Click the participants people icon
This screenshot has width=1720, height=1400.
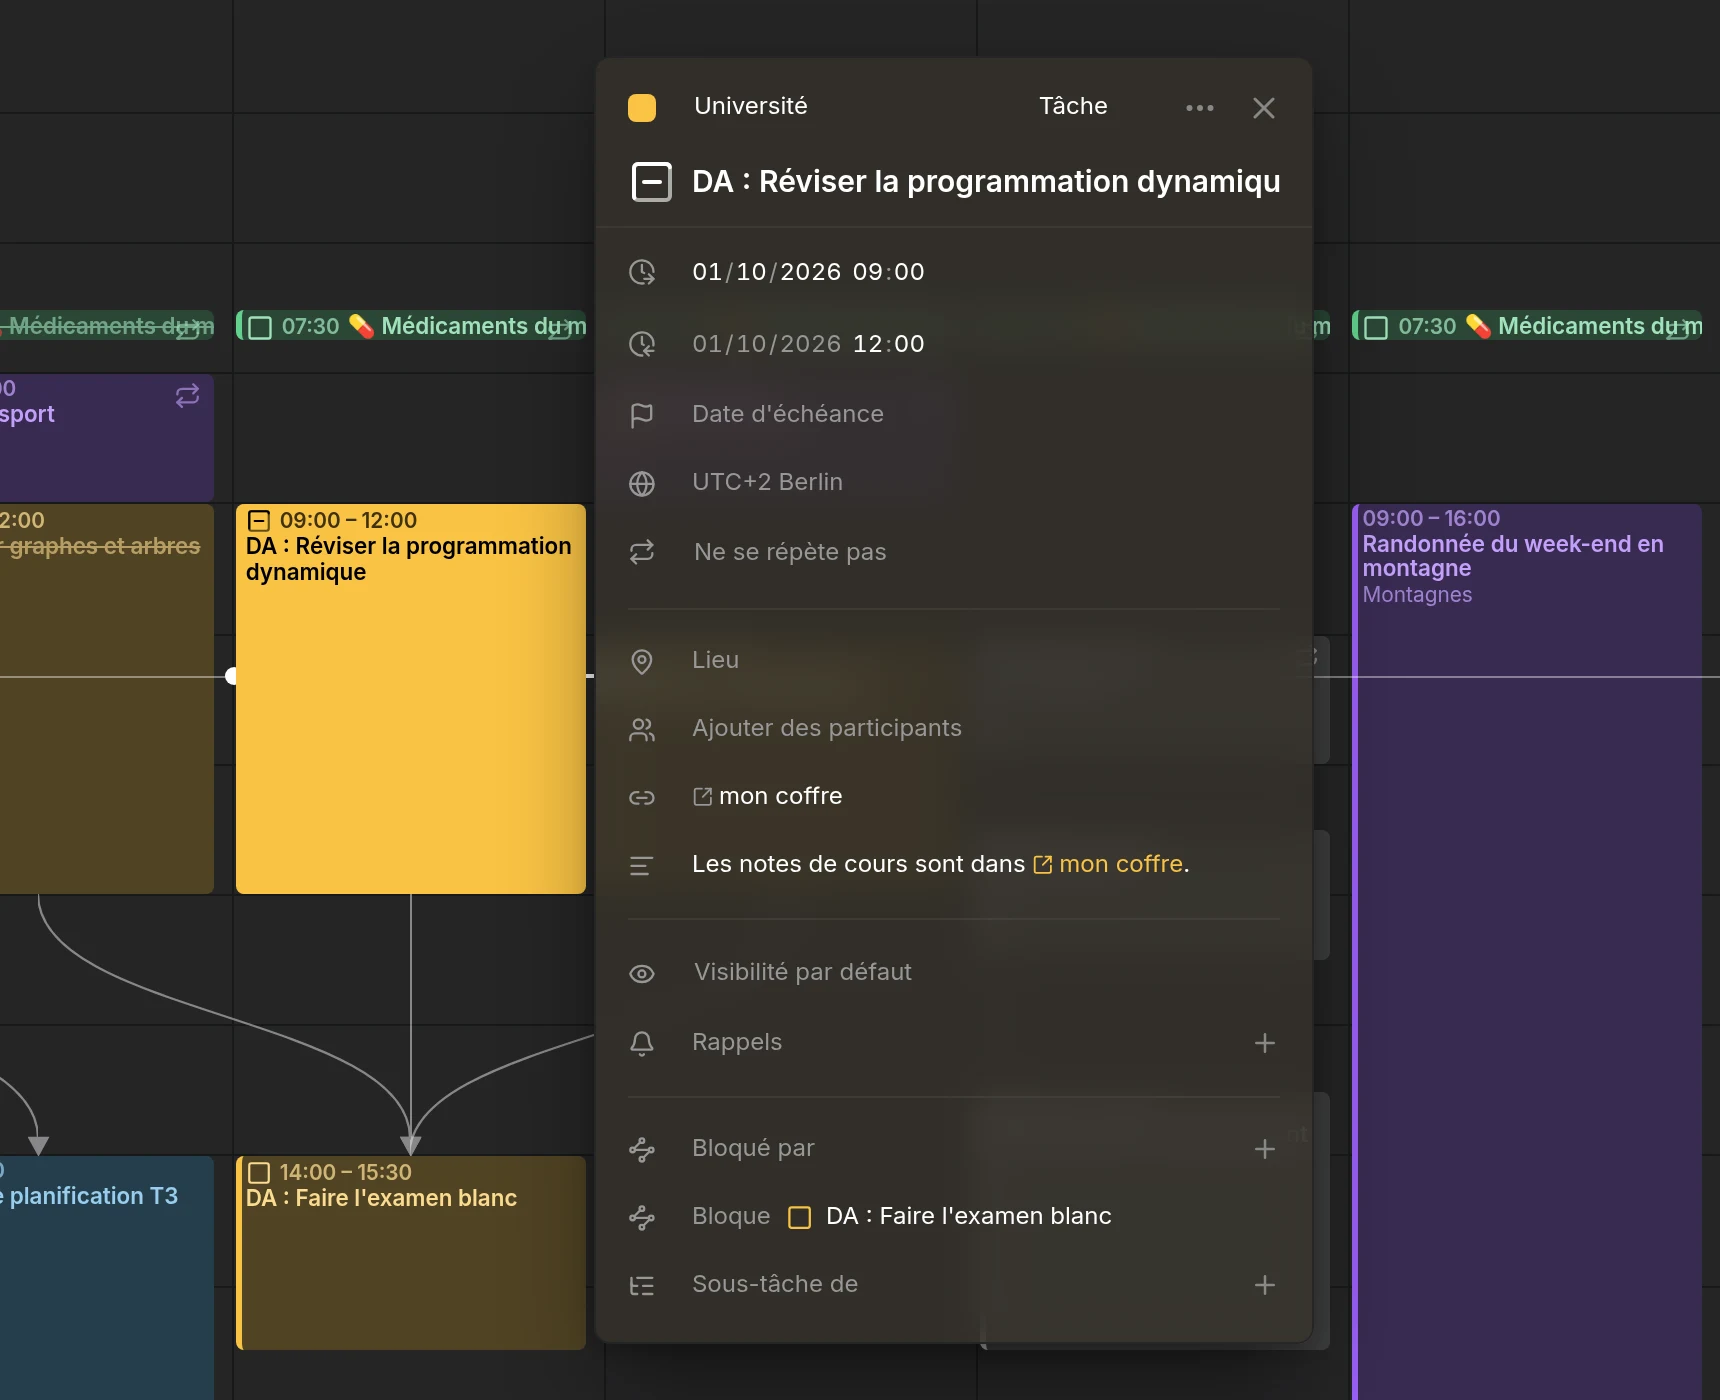coord(642,729)
